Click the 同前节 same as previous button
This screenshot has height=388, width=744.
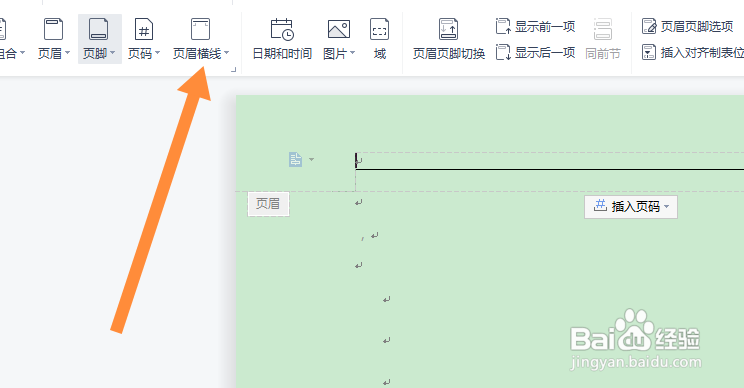[603, 40]
